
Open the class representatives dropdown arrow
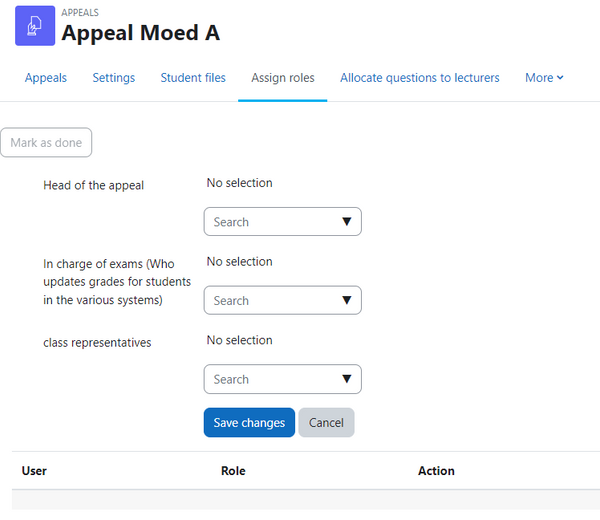[347, 379]
